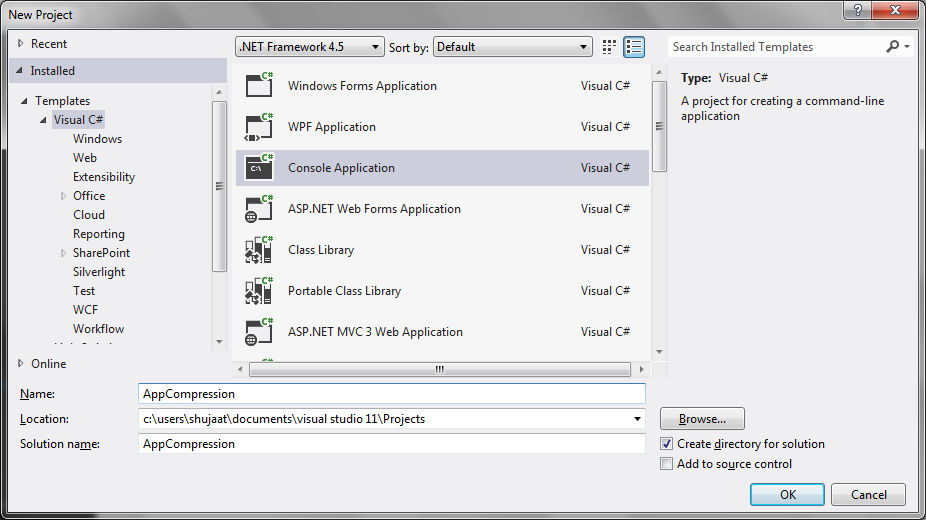The height and width of the screenshot is (520, 926).
Task: Select Console Application template name
Action: [341, 168]
